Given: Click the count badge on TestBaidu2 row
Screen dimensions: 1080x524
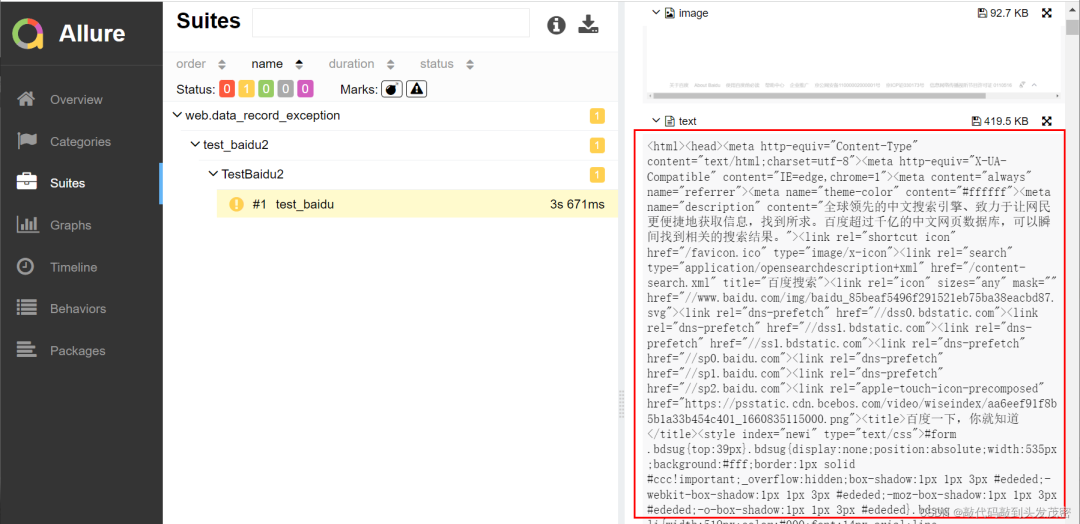Looking at the screenshot, I should [597, 175].
